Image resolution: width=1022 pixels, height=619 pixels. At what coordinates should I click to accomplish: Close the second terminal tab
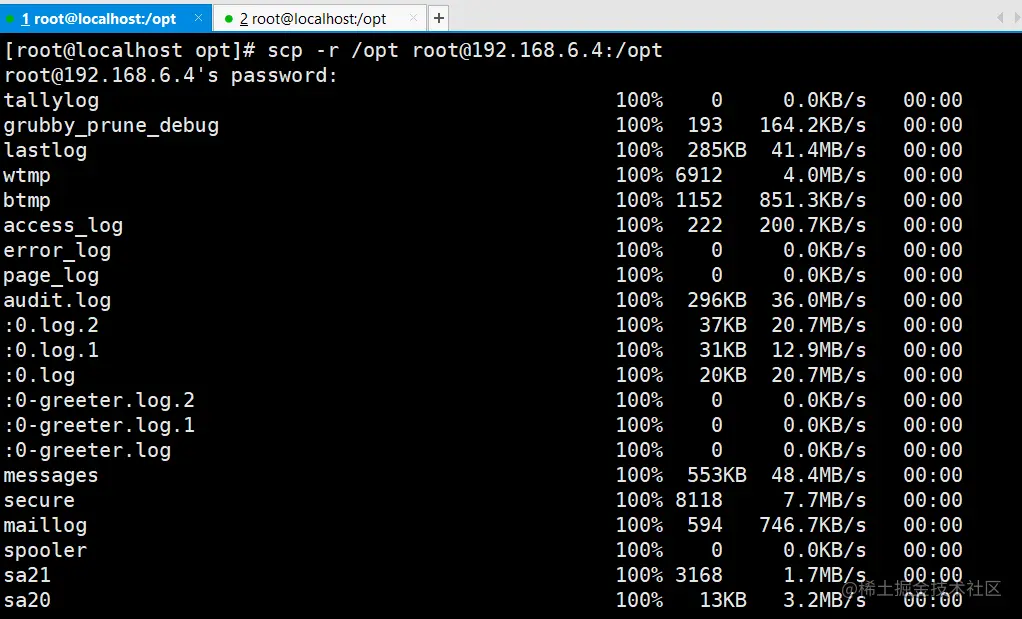413,18
